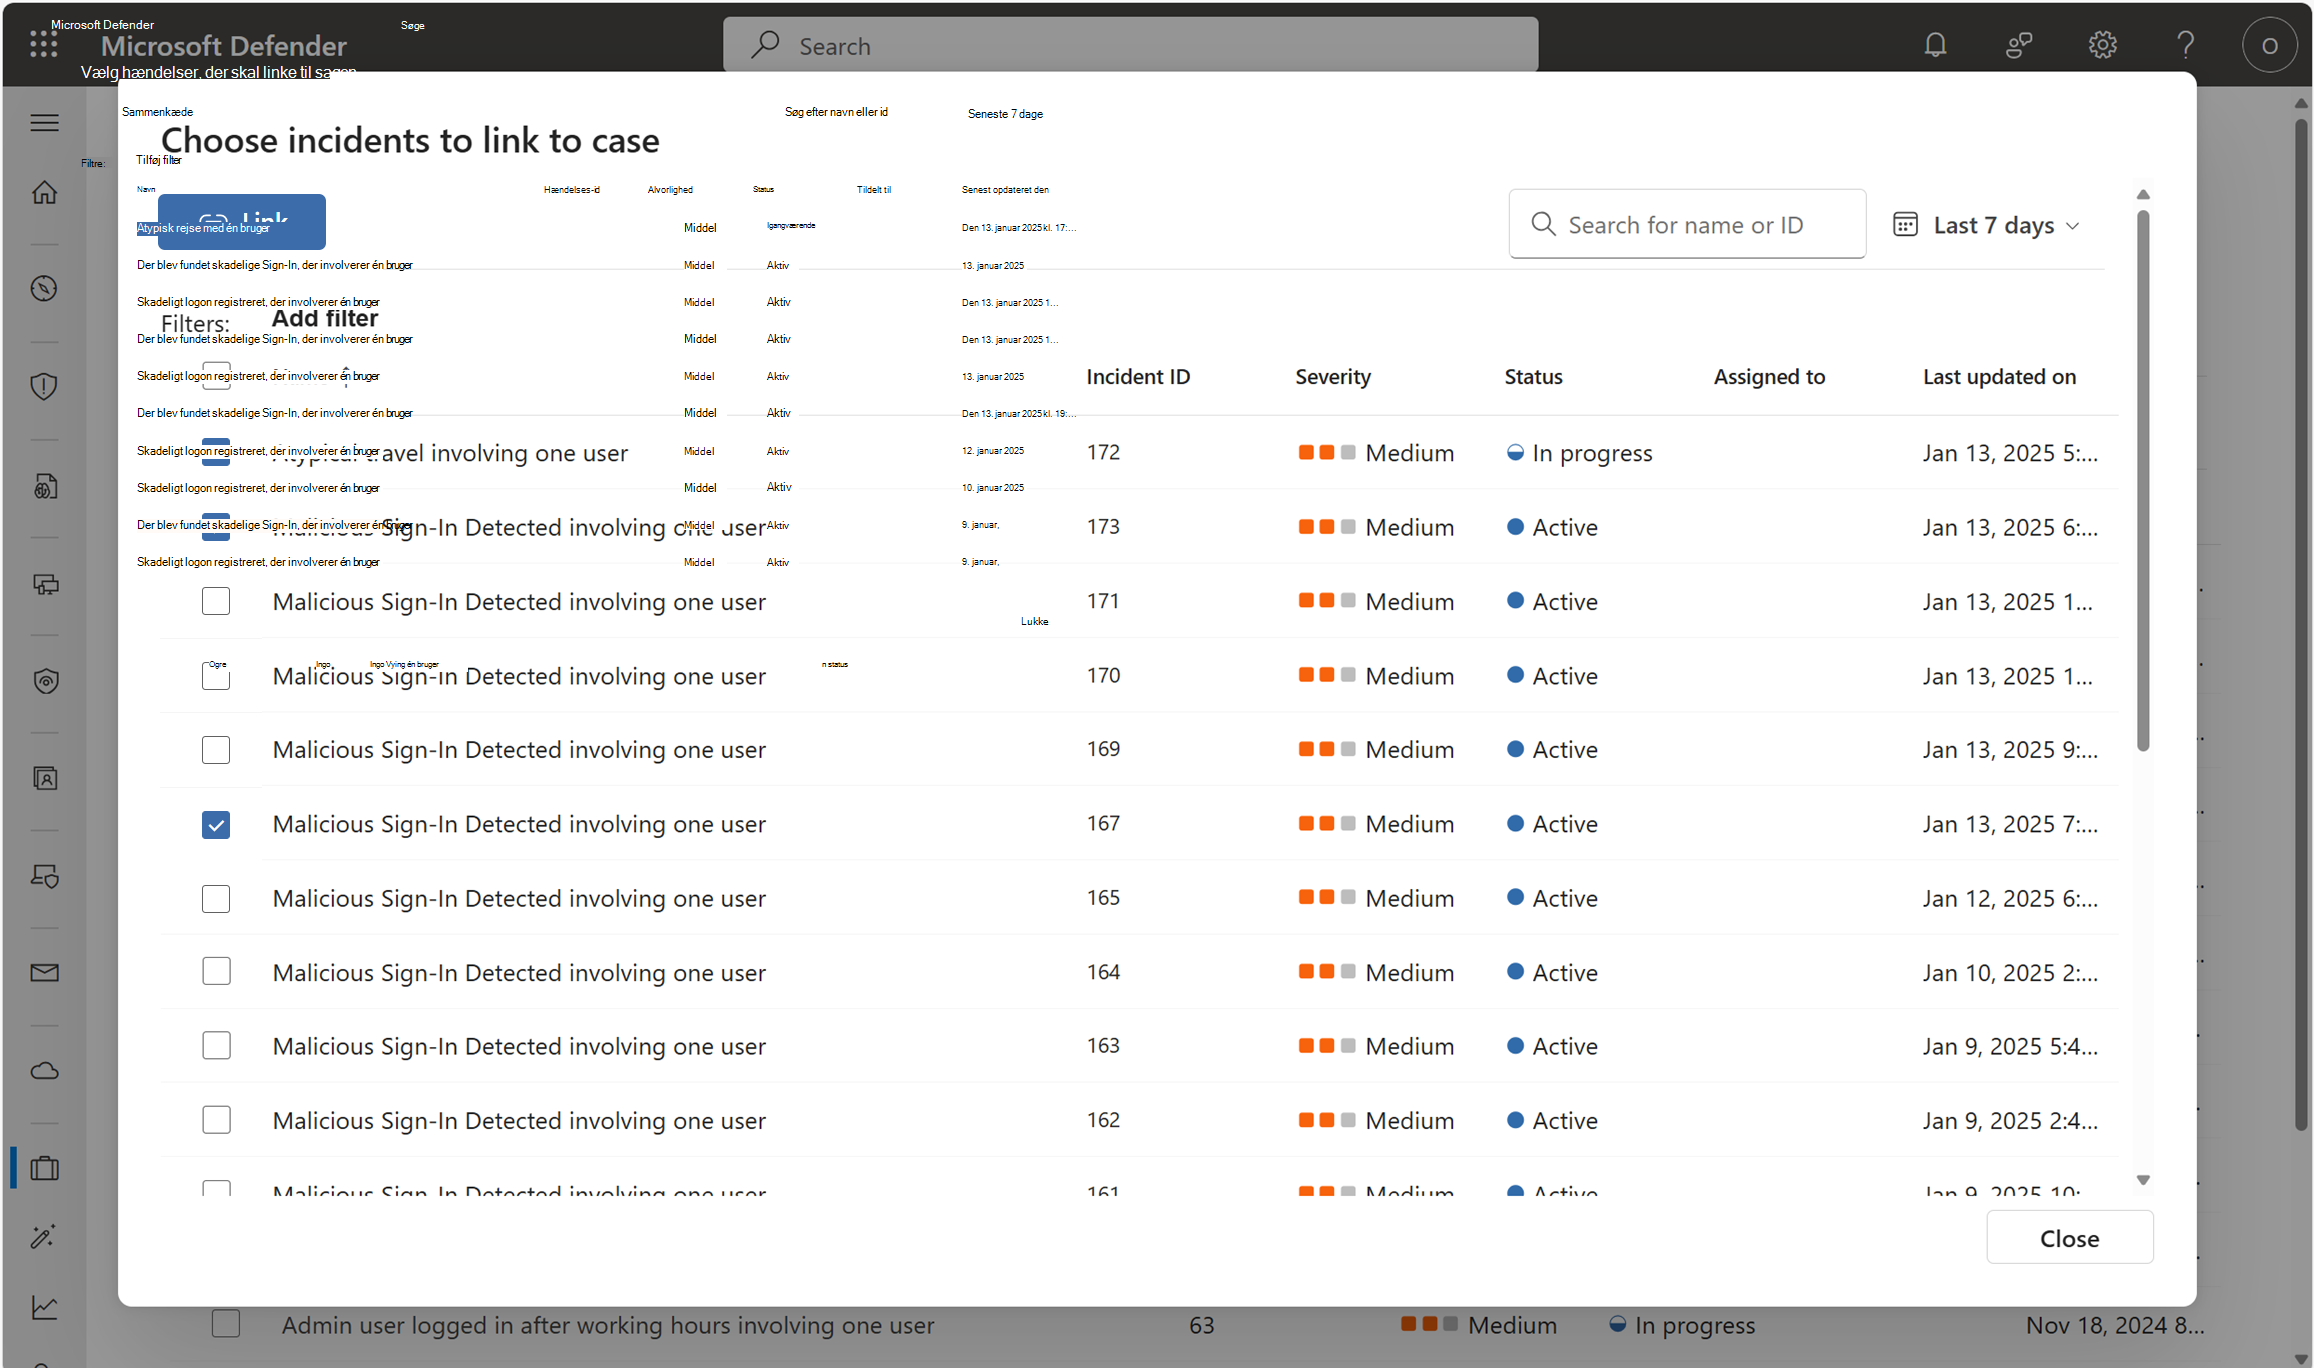Click the Search for name or ID field
Viewport: 2314px width, 1368px height.
click(1686, 225)
